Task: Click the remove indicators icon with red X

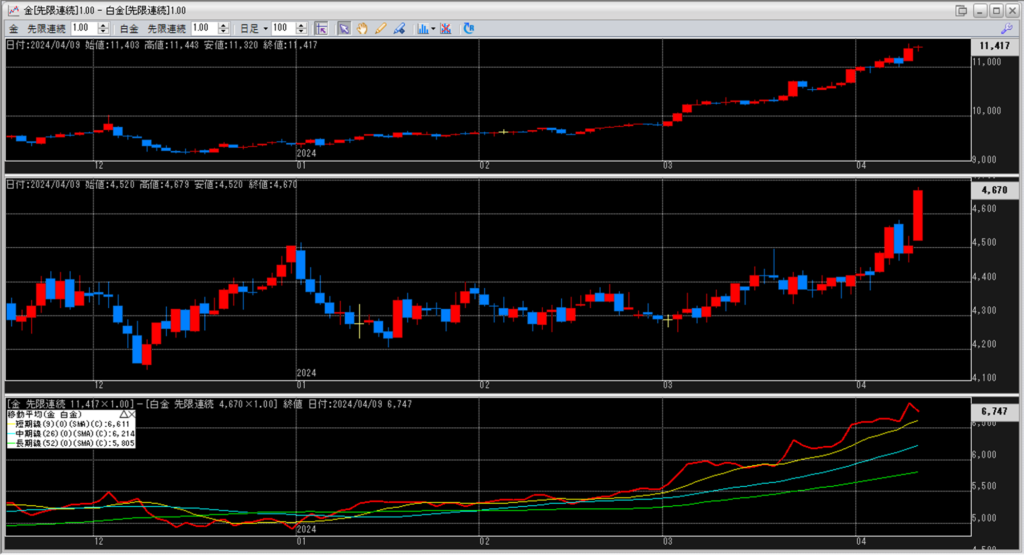Action: click(x=447, y=28)
